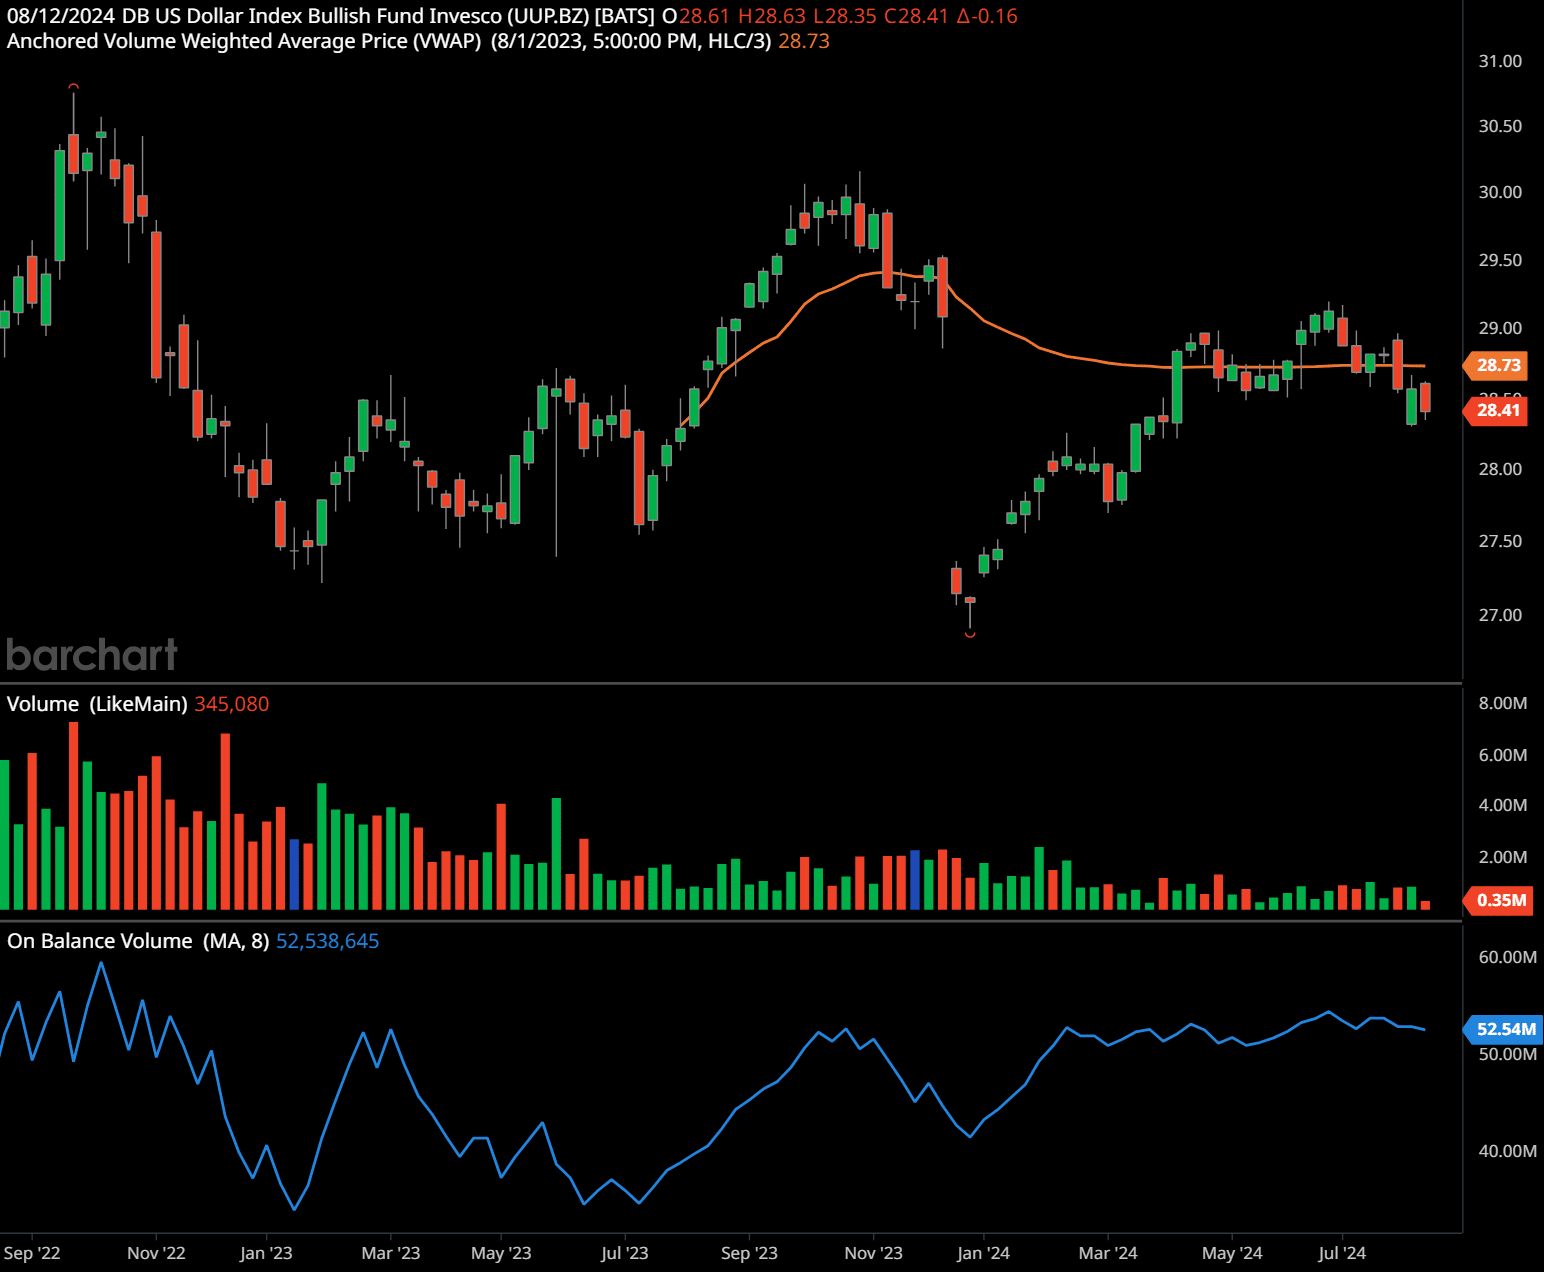Click the 29.00 price axis label

1500,328
